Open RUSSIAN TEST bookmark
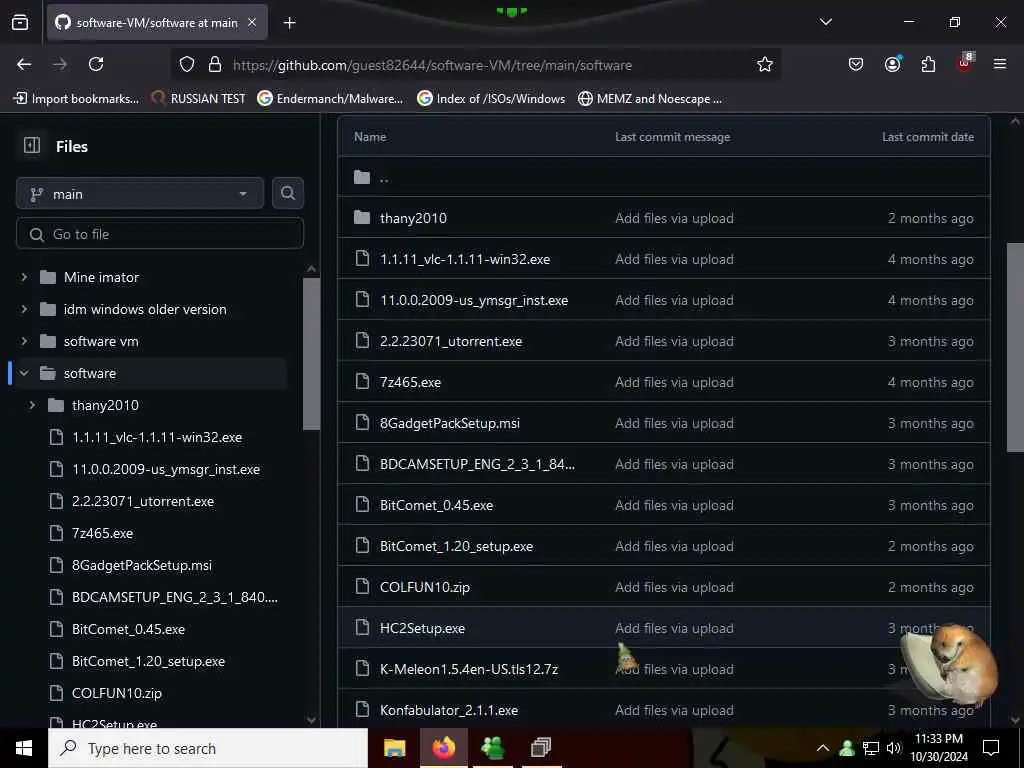The height and width of the screenshot is (768, 1024). 198,99
